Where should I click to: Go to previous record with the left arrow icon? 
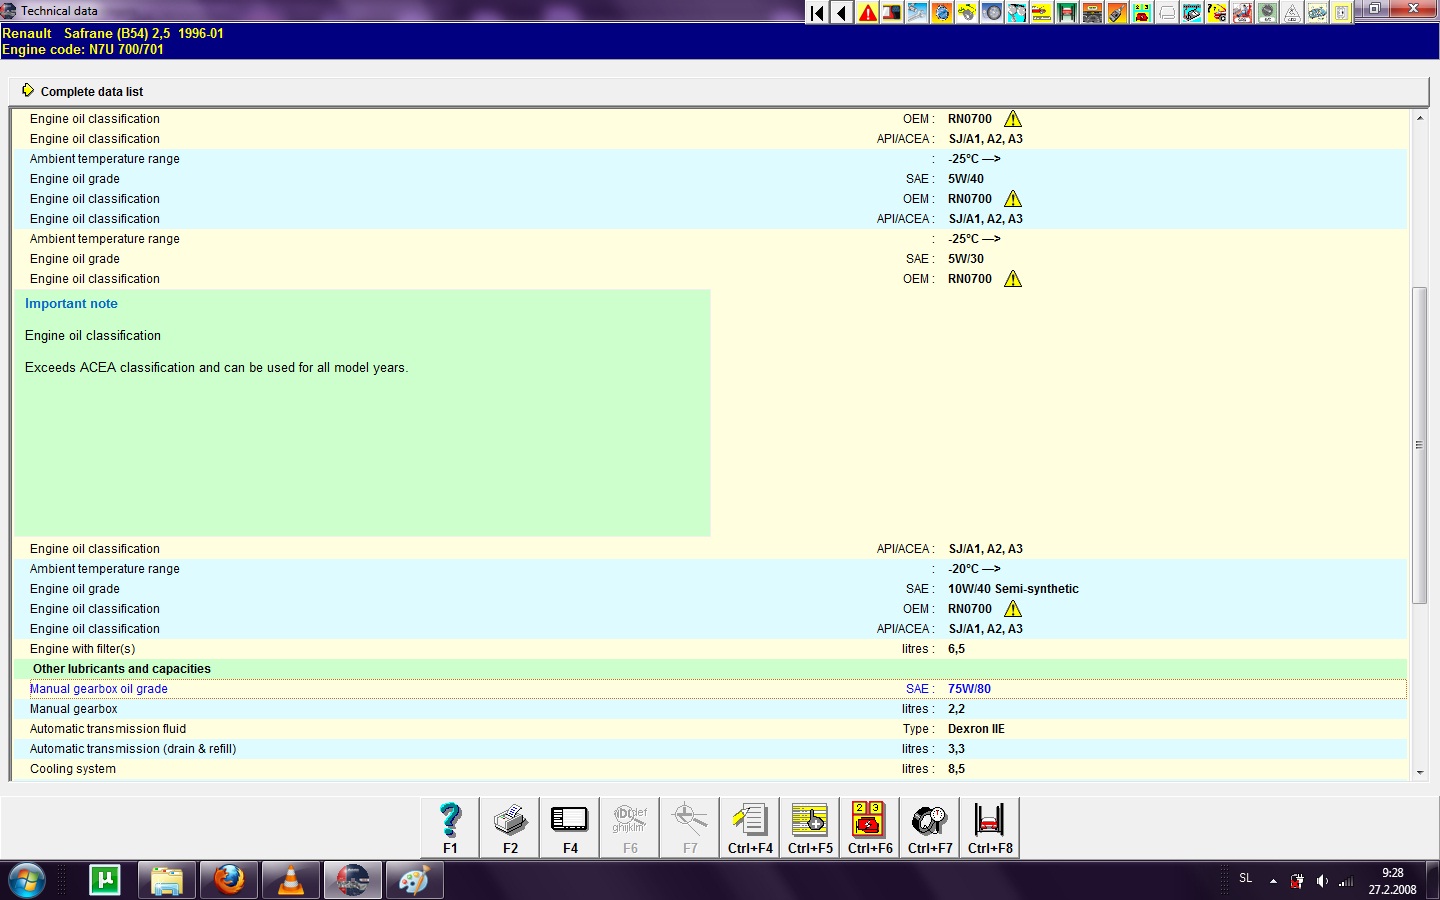click(842, 12)
